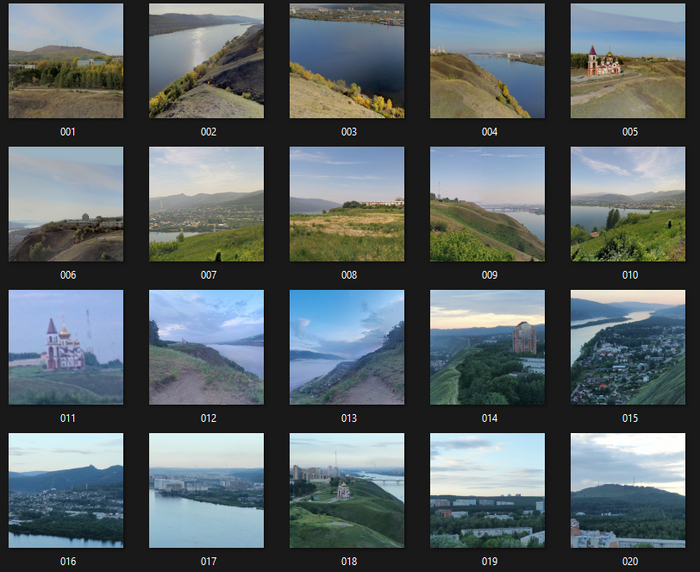
Task: Select thumbnail image 011
Action: [66, 347]
